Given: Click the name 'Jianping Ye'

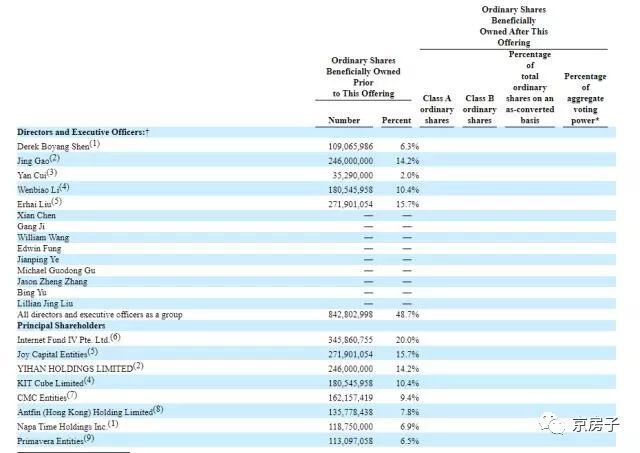Looking at the screenshot, I should point(38,260).
